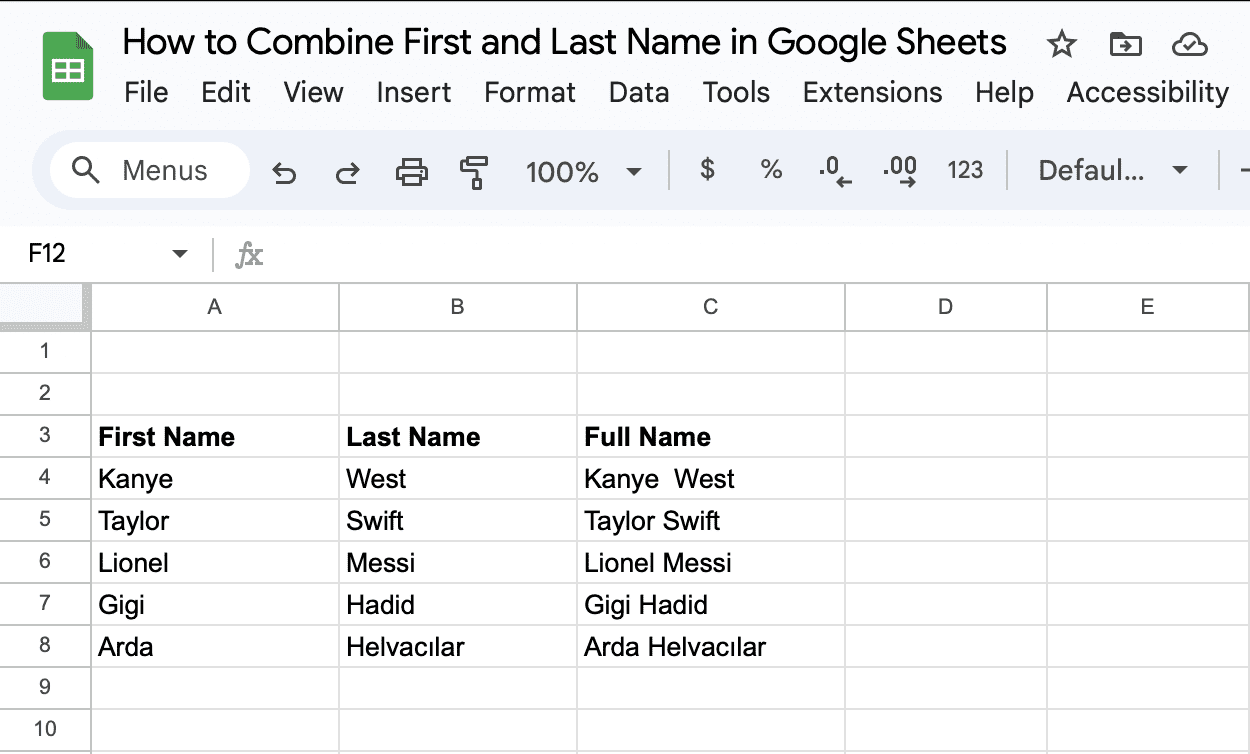1250x754 pixels.
Task: Select cell containing Taylor Swift
Action: (710, 521)
